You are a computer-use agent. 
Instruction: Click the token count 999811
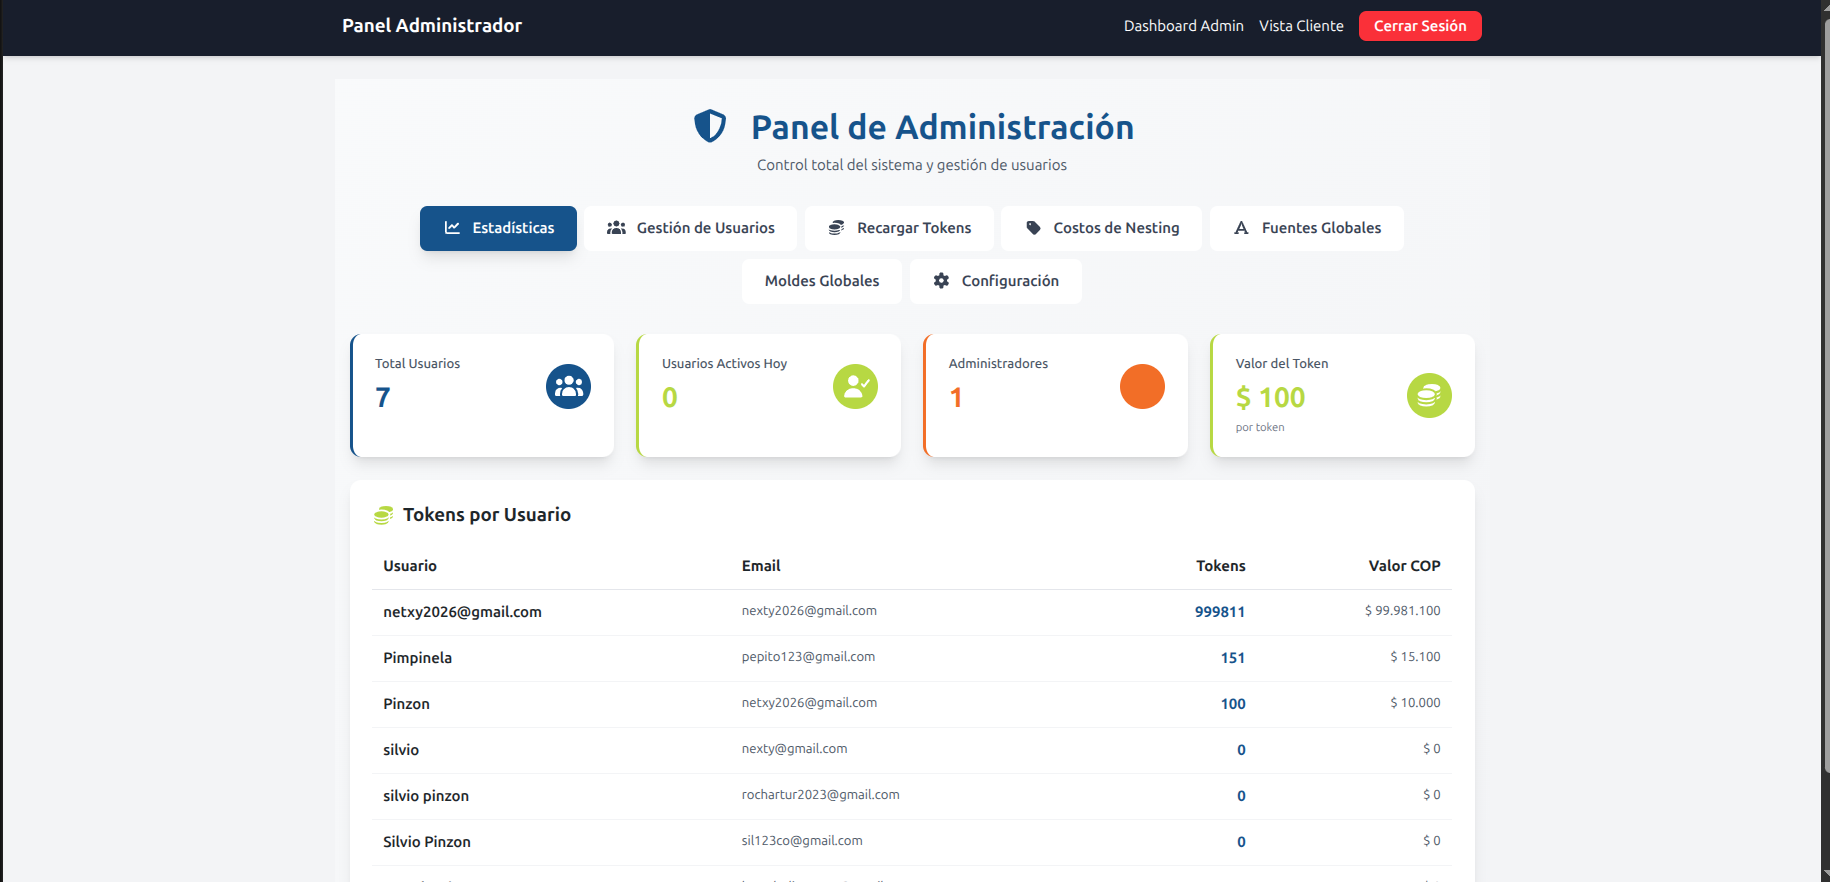pyautogui.click(x=1220, y=612)
